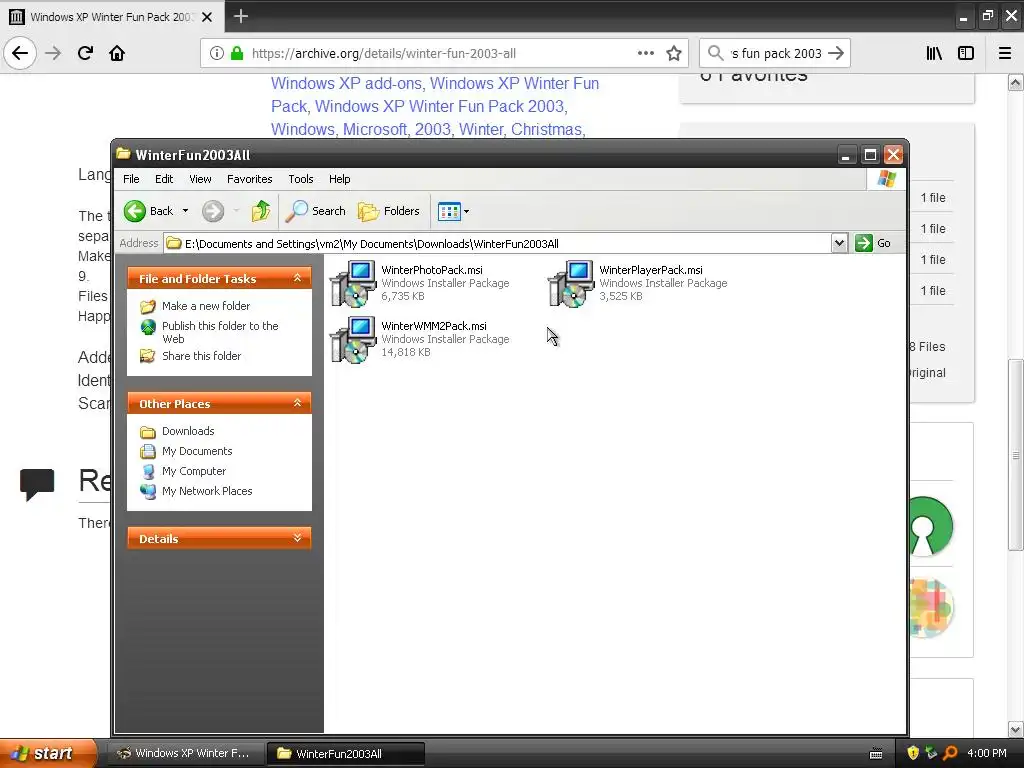Screen dimensions: 1024x768
Task: Click the Go button beside address
Action: pyautogui.click(x=874, y=243)
